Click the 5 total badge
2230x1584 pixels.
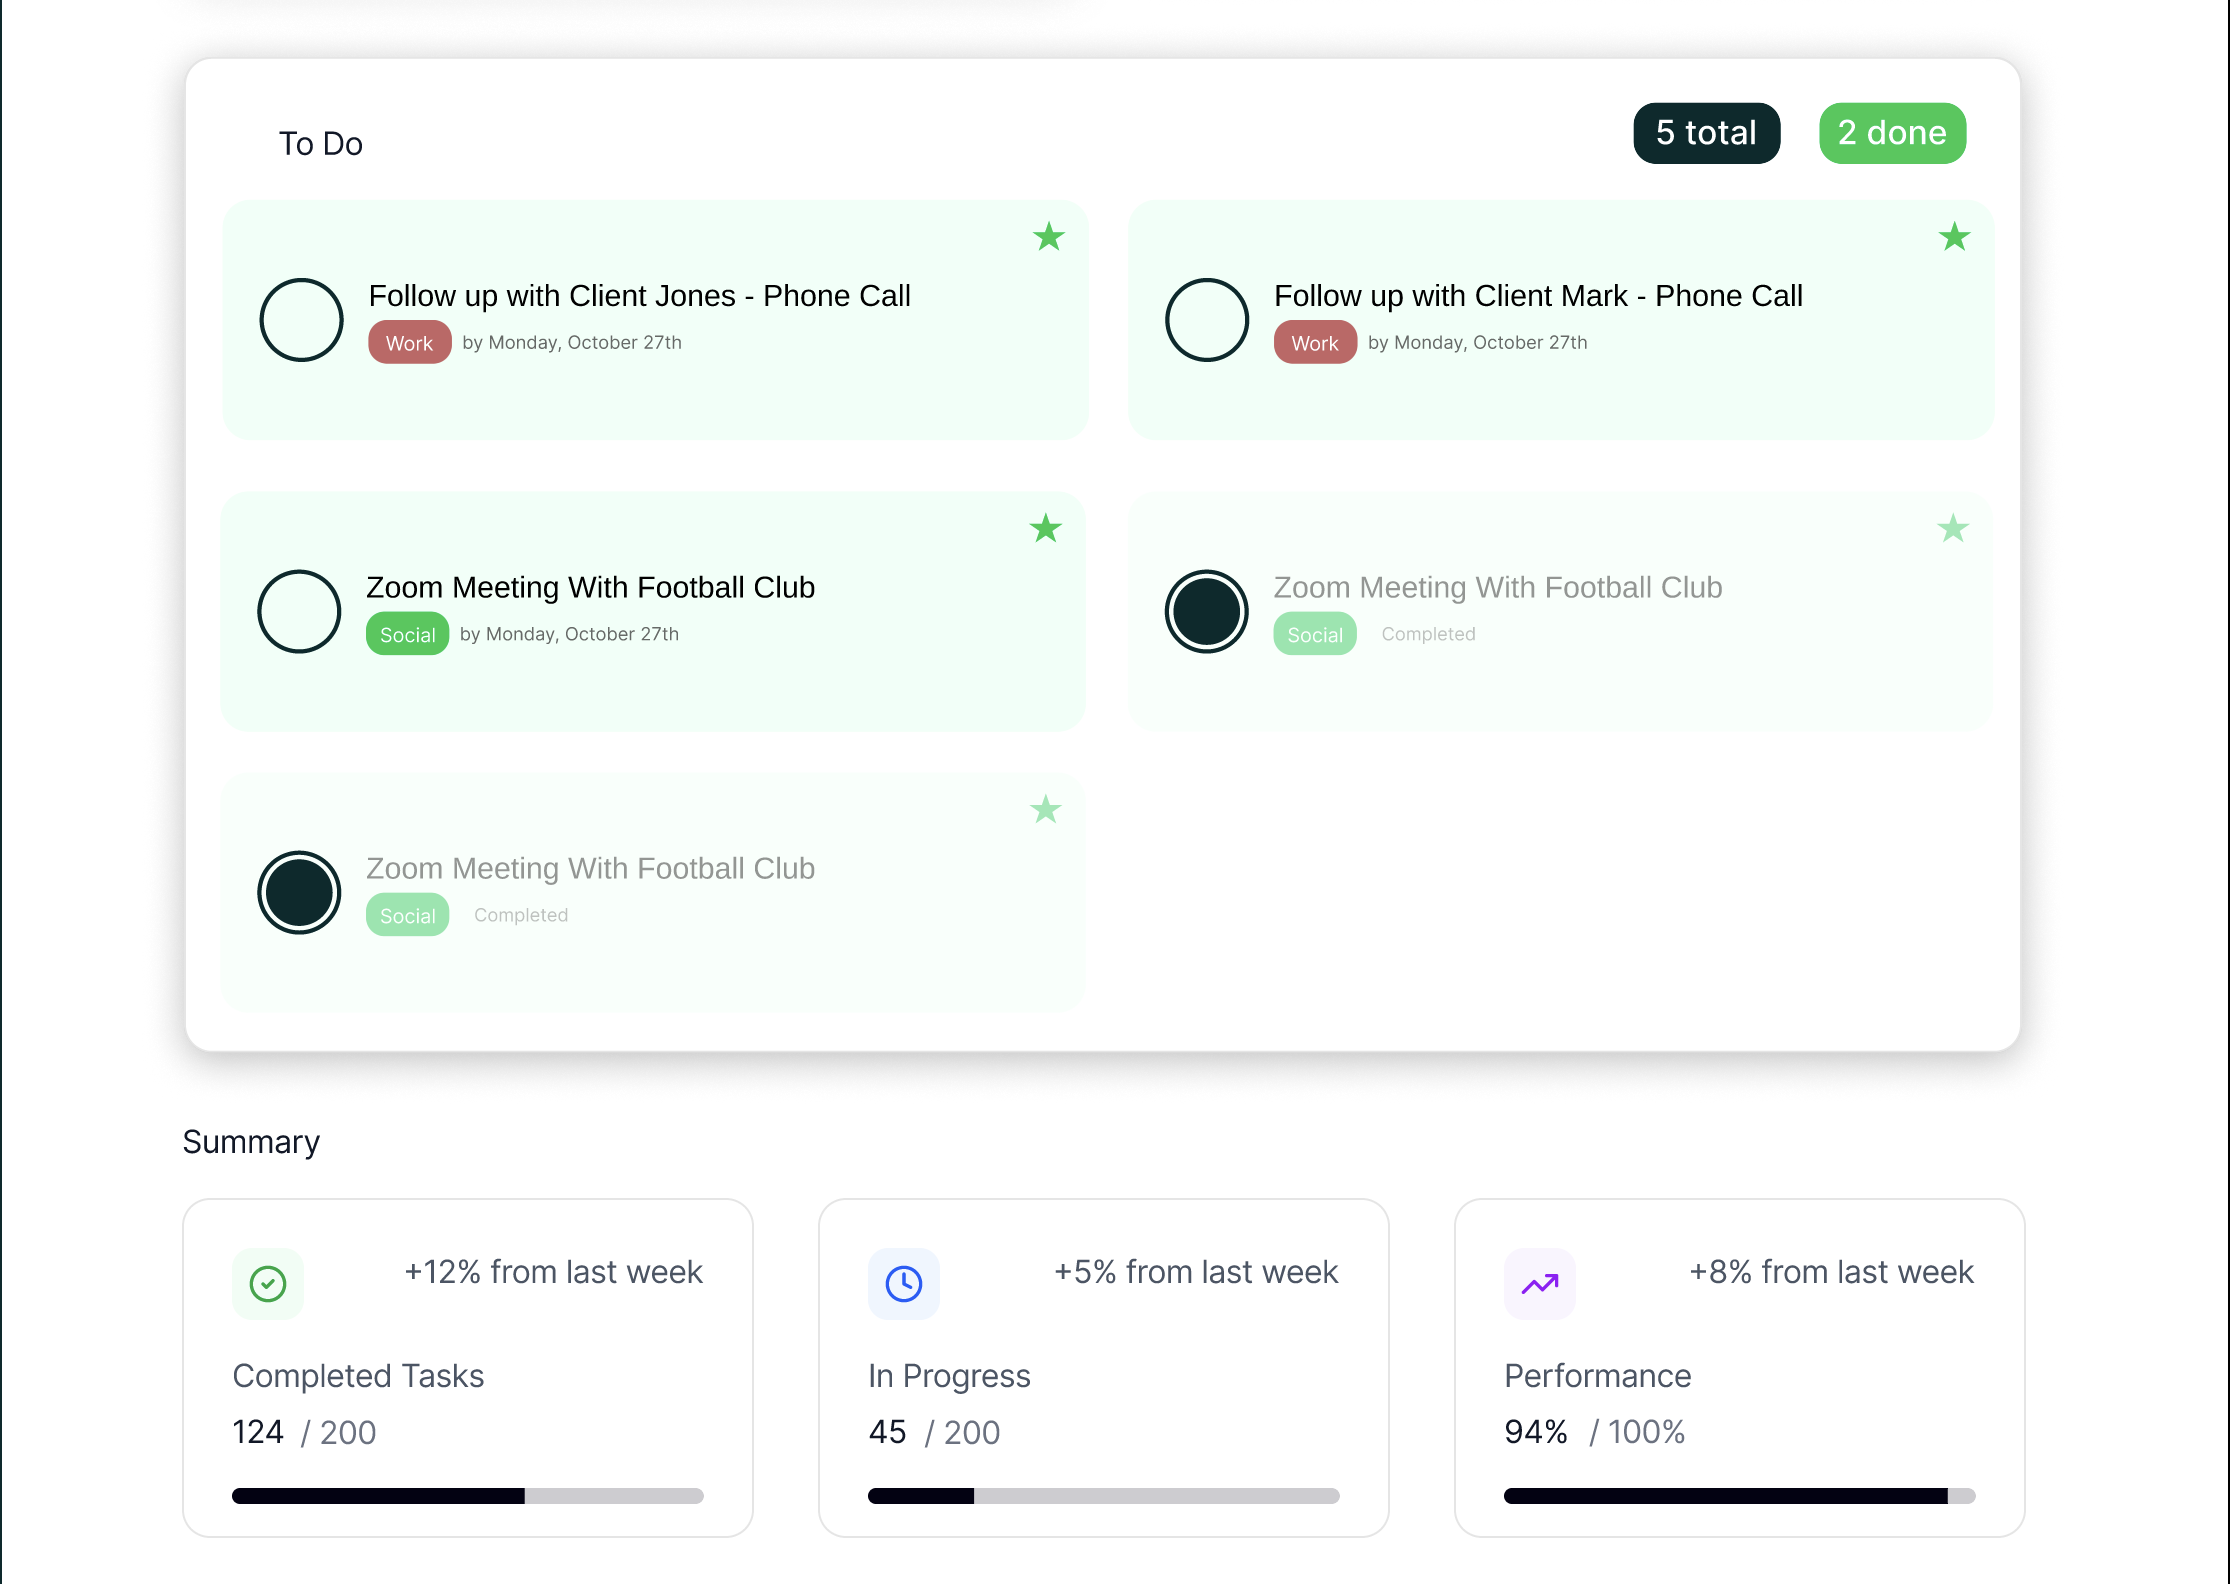point(1706,133)
